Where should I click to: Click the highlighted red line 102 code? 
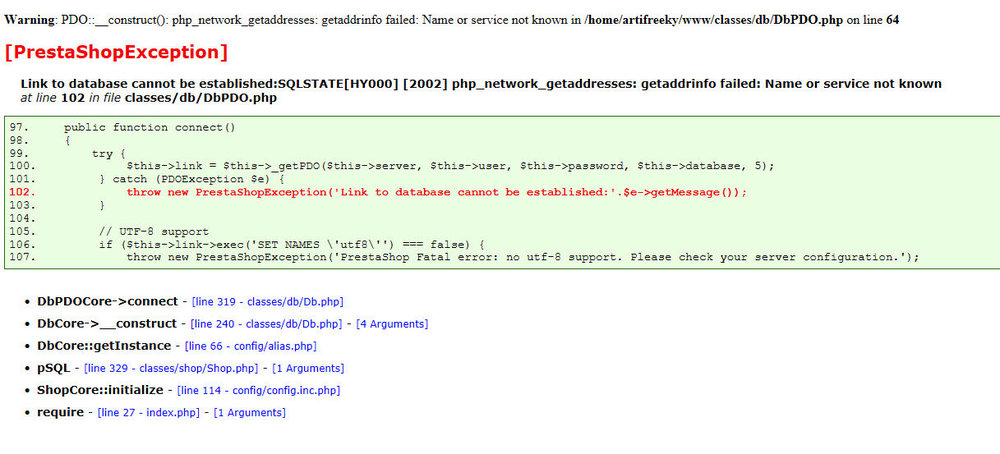coord(436,192)
